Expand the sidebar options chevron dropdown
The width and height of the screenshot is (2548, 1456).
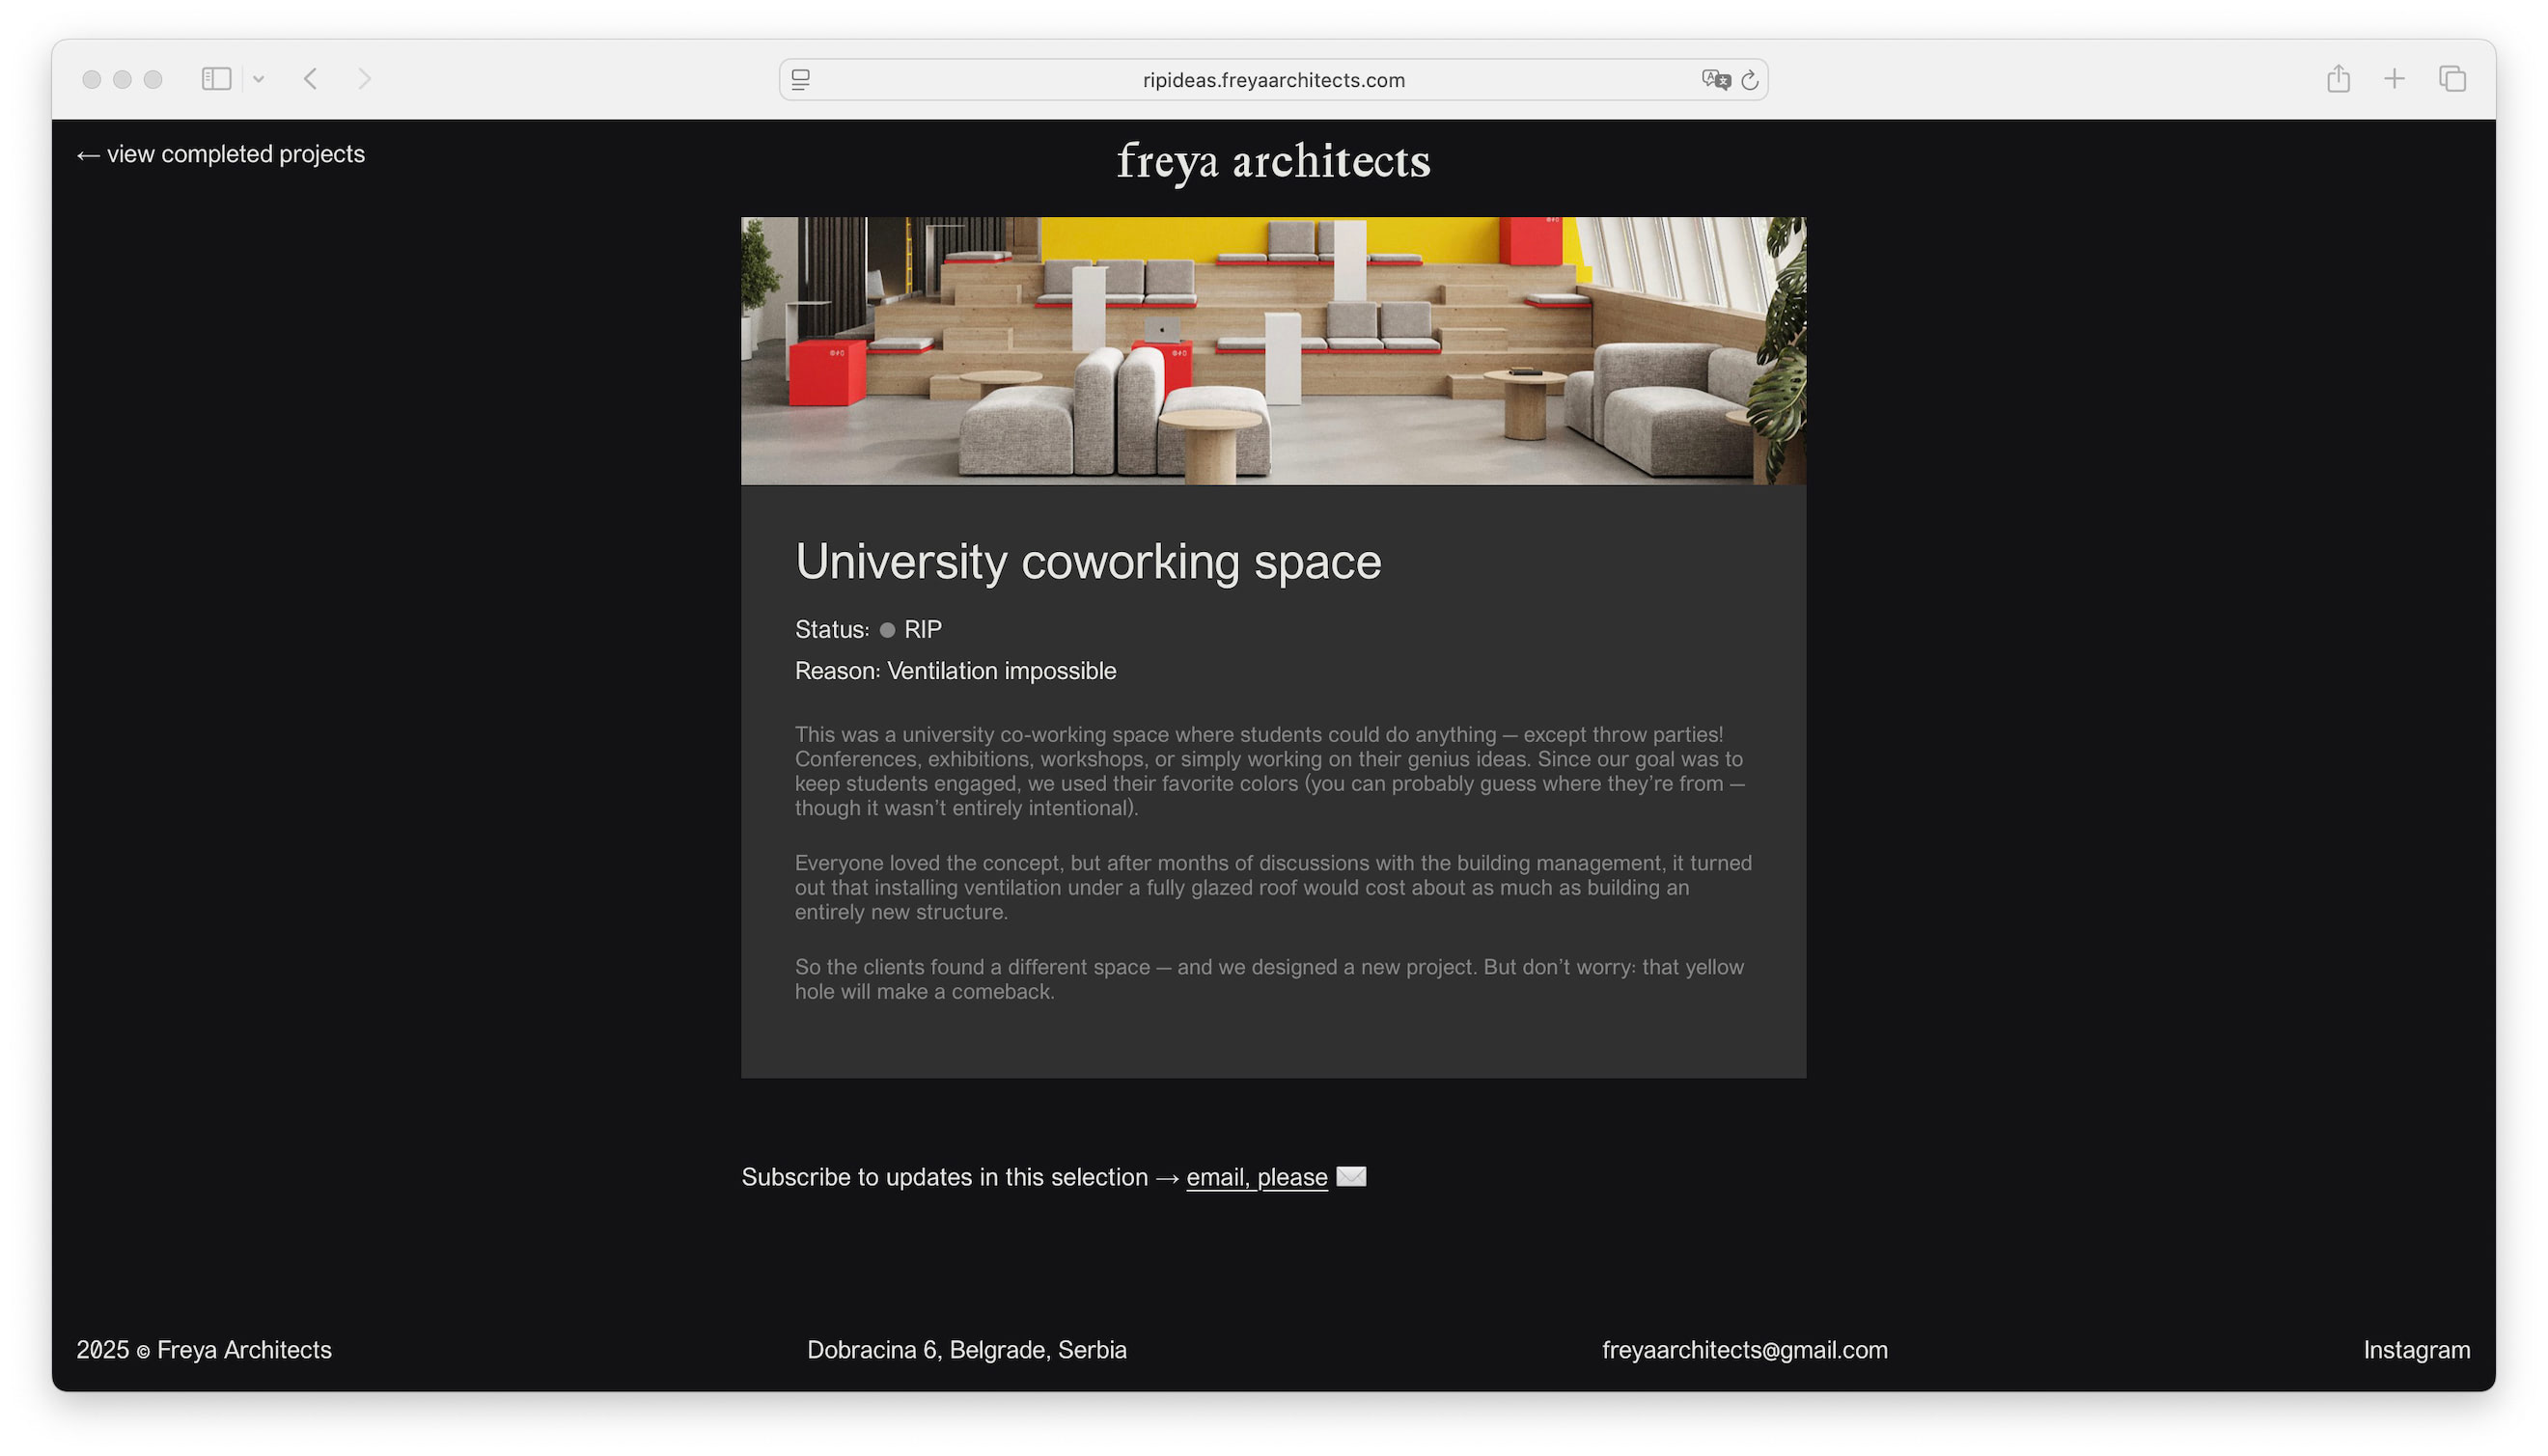coord(258,79)
